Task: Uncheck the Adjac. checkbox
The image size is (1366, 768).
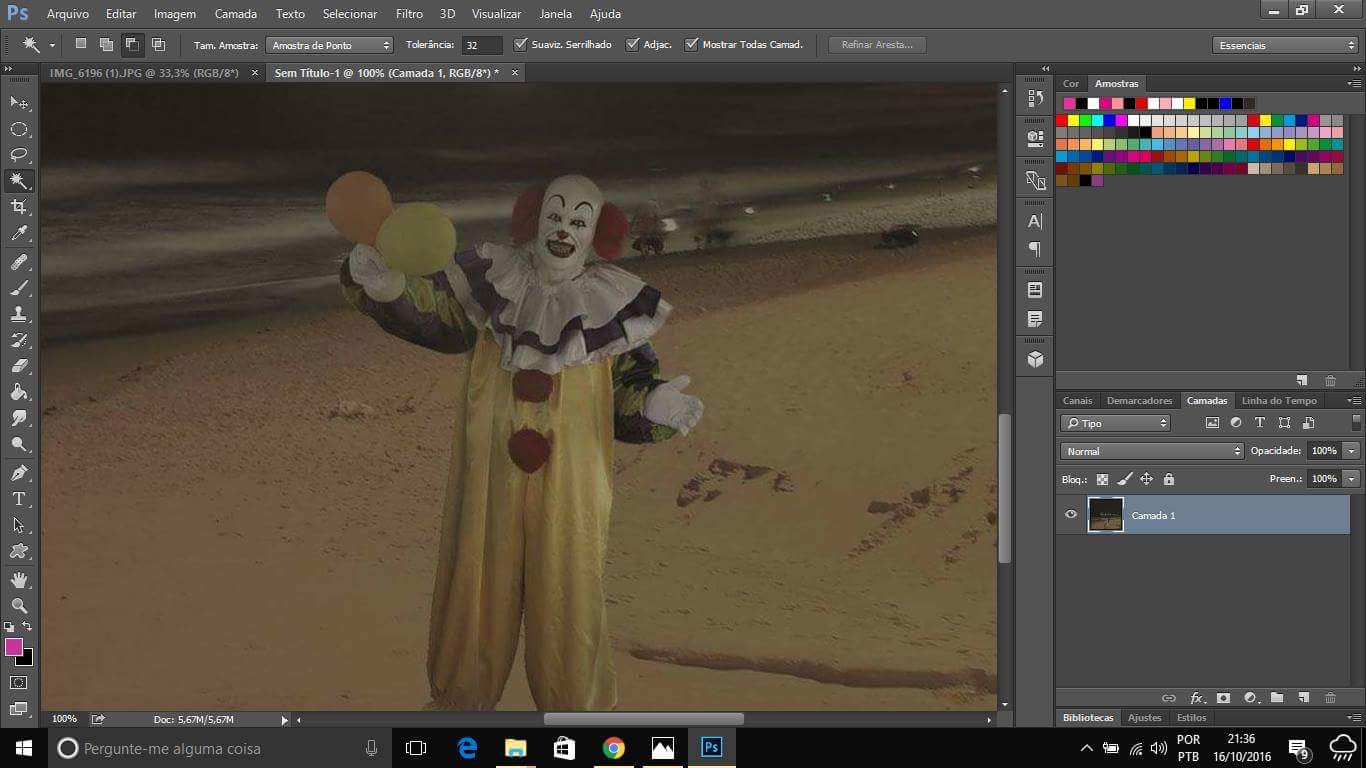Action: pos(632,45)
